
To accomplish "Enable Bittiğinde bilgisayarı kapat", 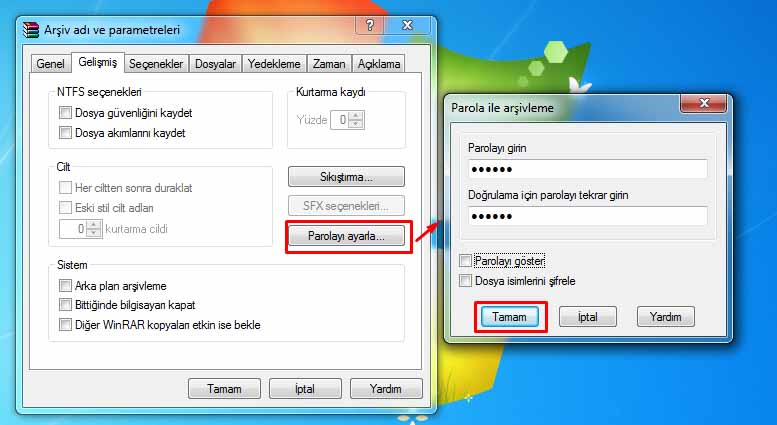I will click(x=65, y=305).
